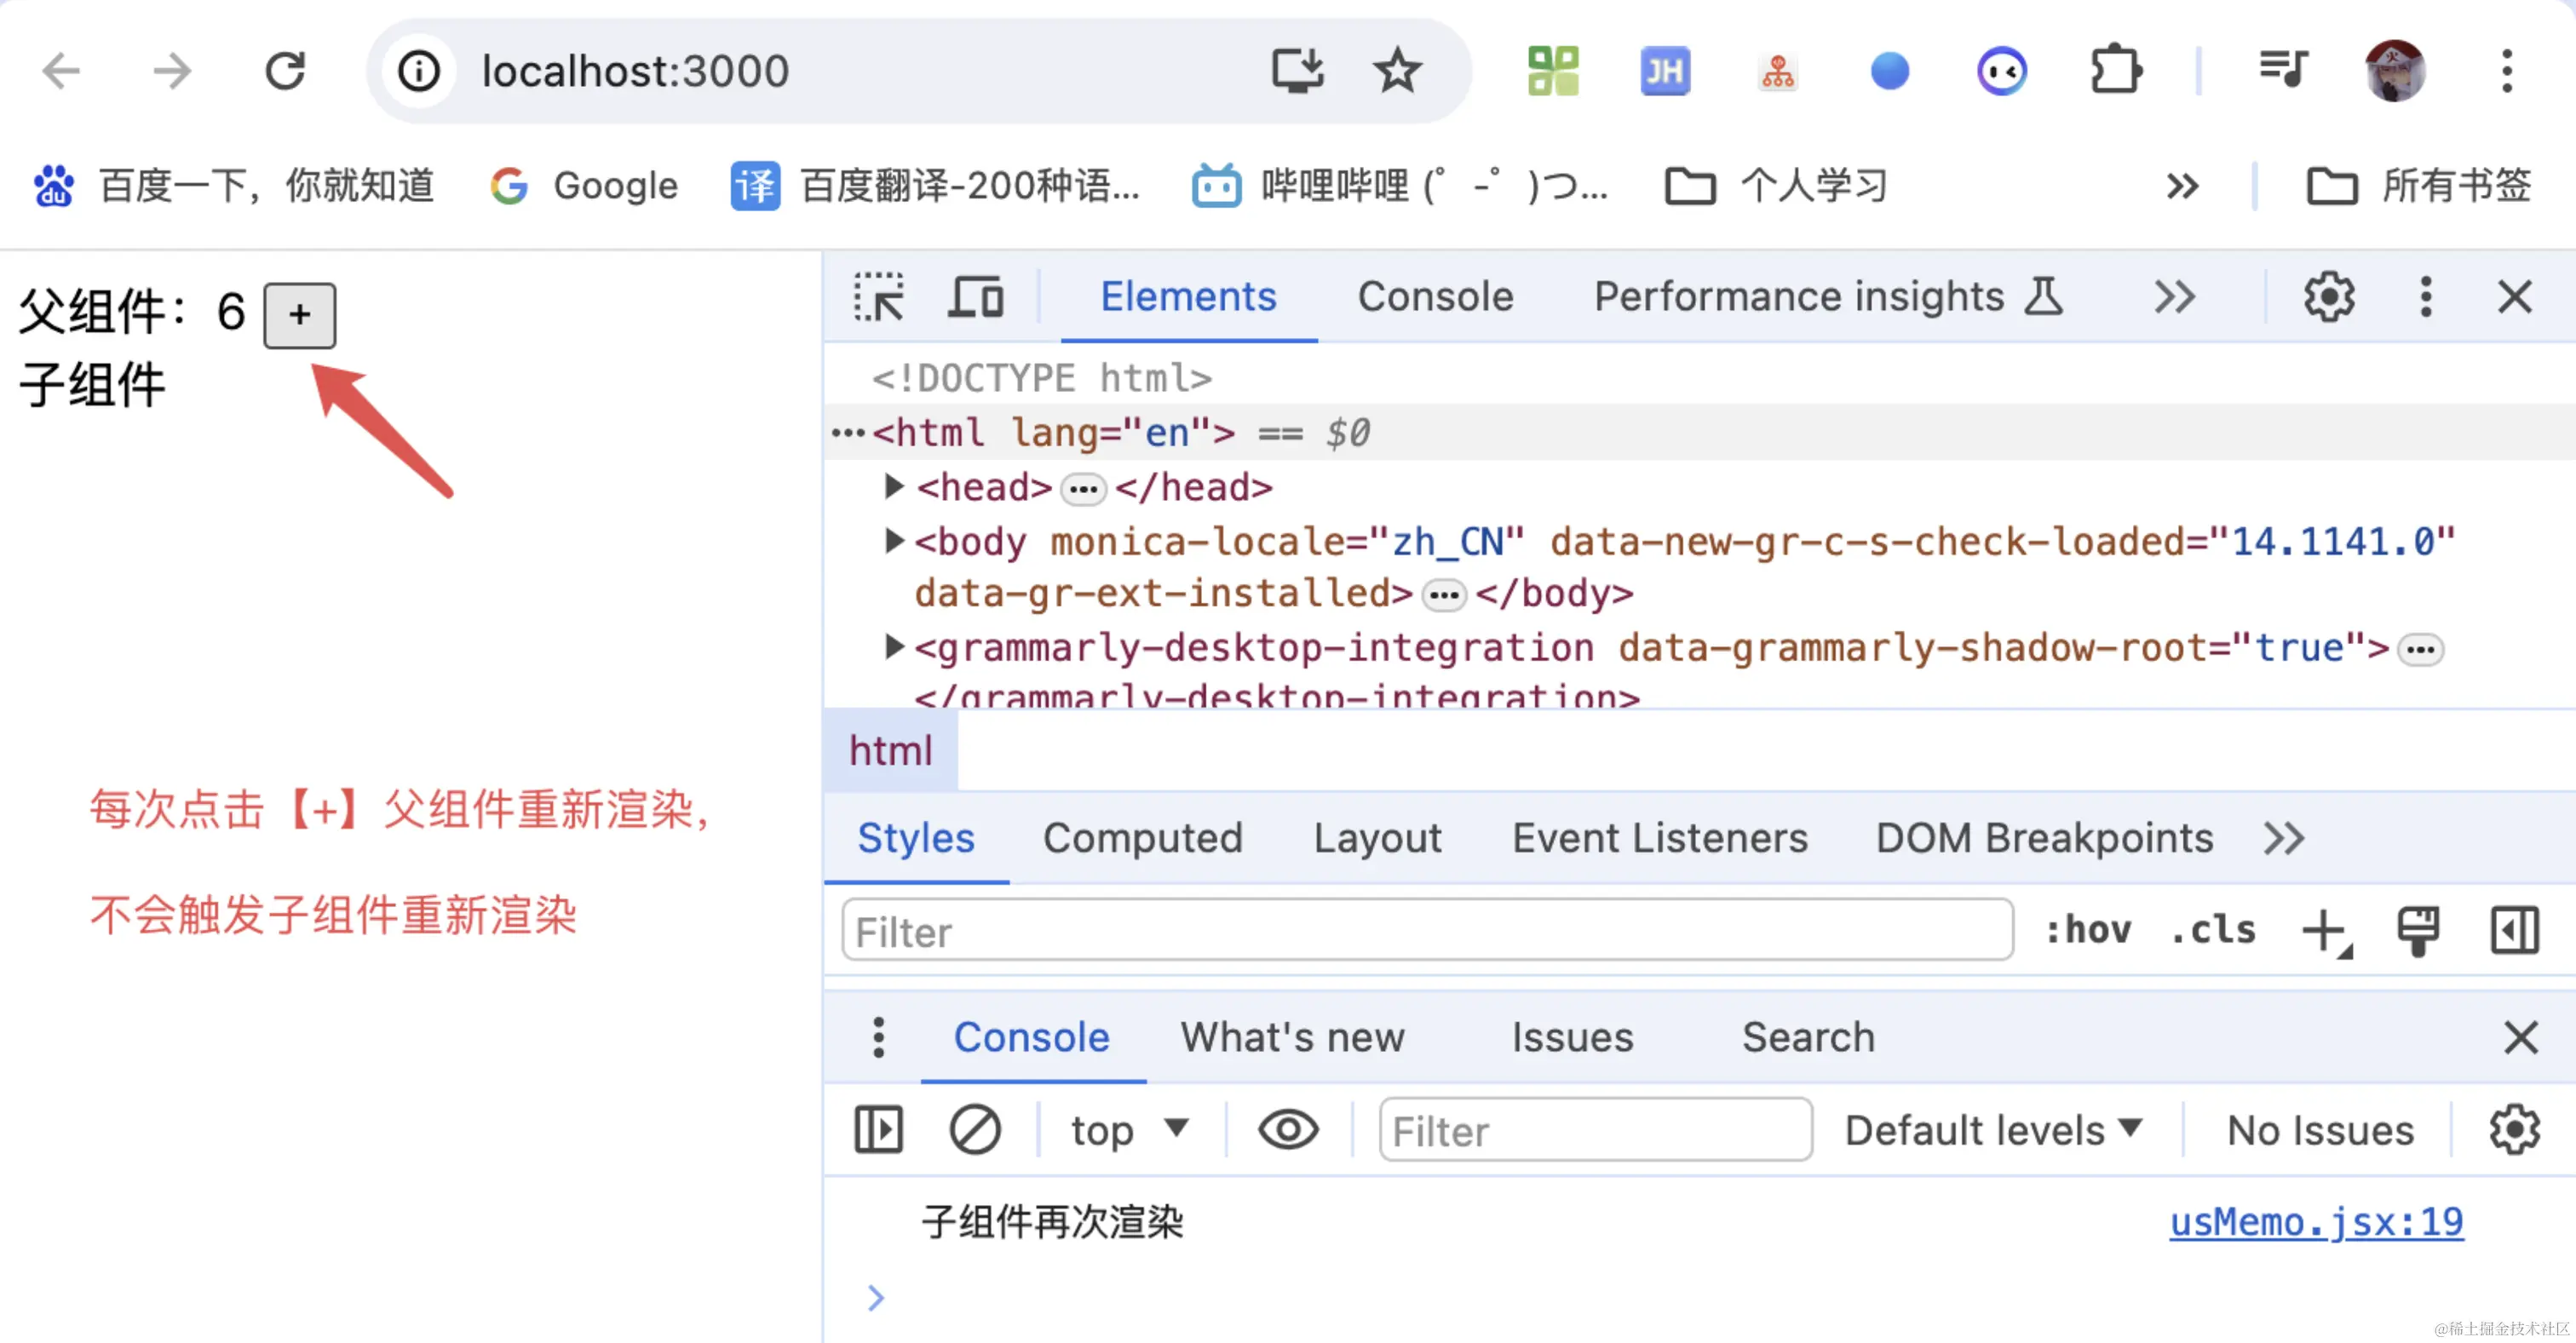
Task: Switch to the Computed tab
Action: coord(1142,838)
